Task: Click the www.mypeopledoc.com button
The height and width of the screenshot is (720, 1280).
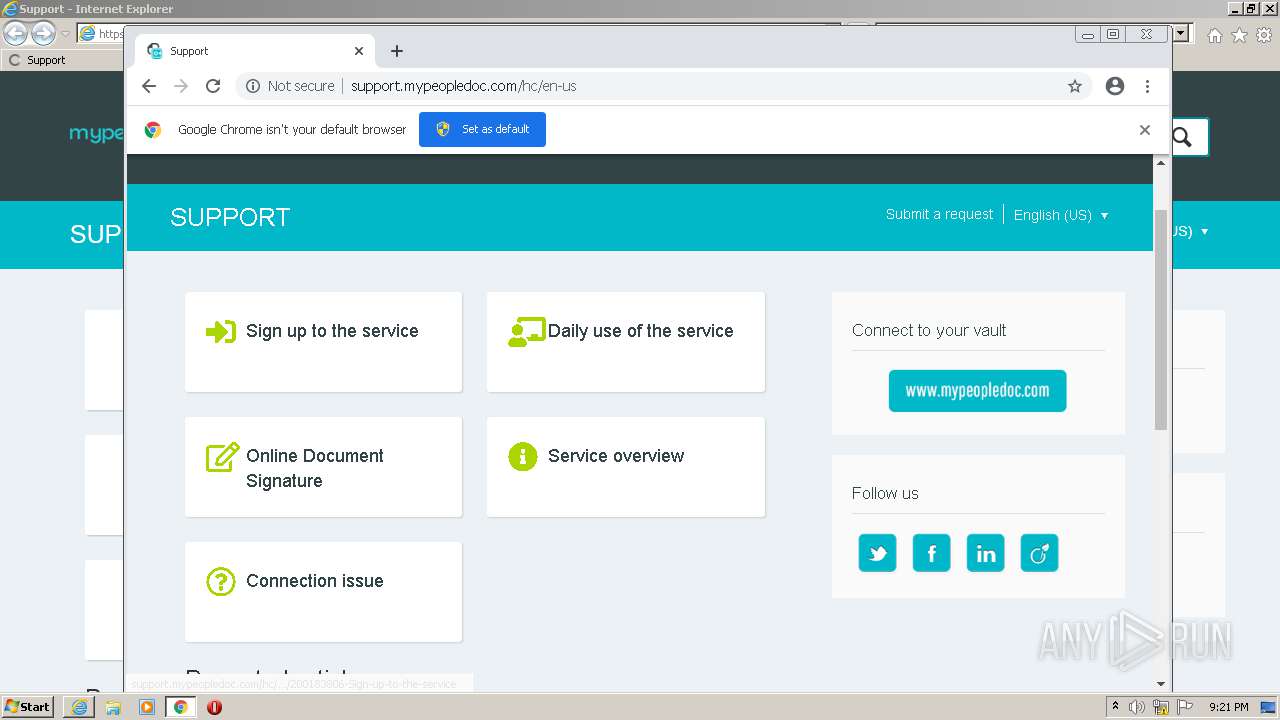Action: tap(977, 391)
